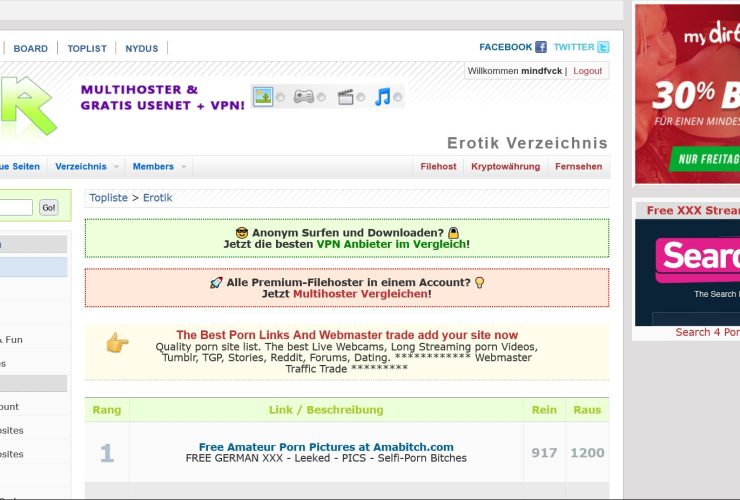Click the picture category icon
Viewport: 740px width, 500px height.
tap(263, 97)
